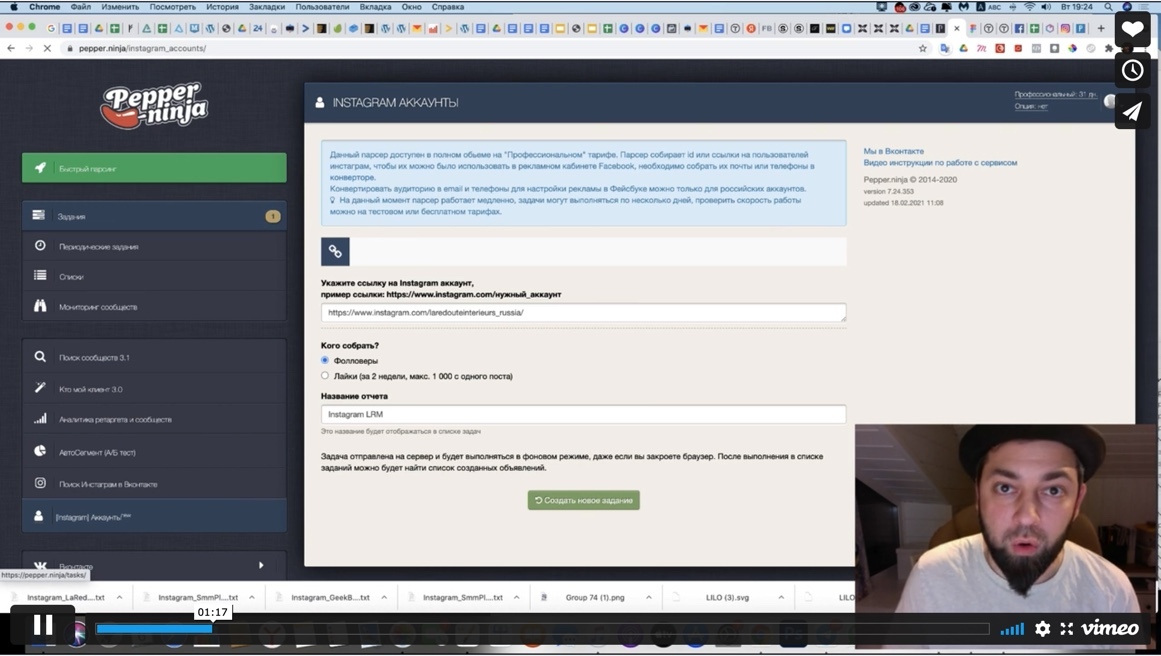
Task: Click the Опция: нет link
Action: [1031, 107]
